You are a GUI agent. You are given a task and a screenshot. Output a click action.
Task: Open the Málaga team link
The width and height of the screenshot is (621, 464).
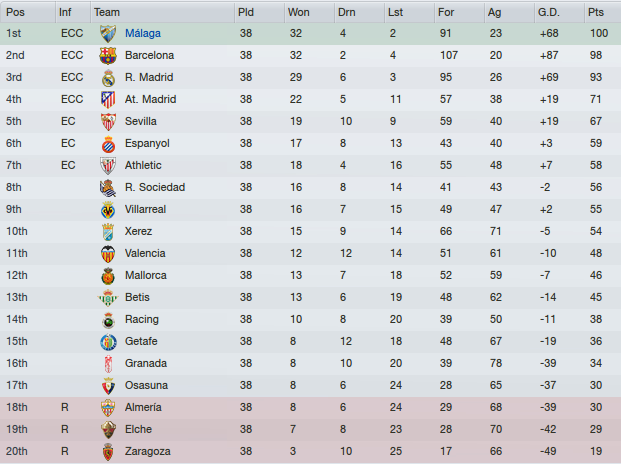click(x=143, y=33)
